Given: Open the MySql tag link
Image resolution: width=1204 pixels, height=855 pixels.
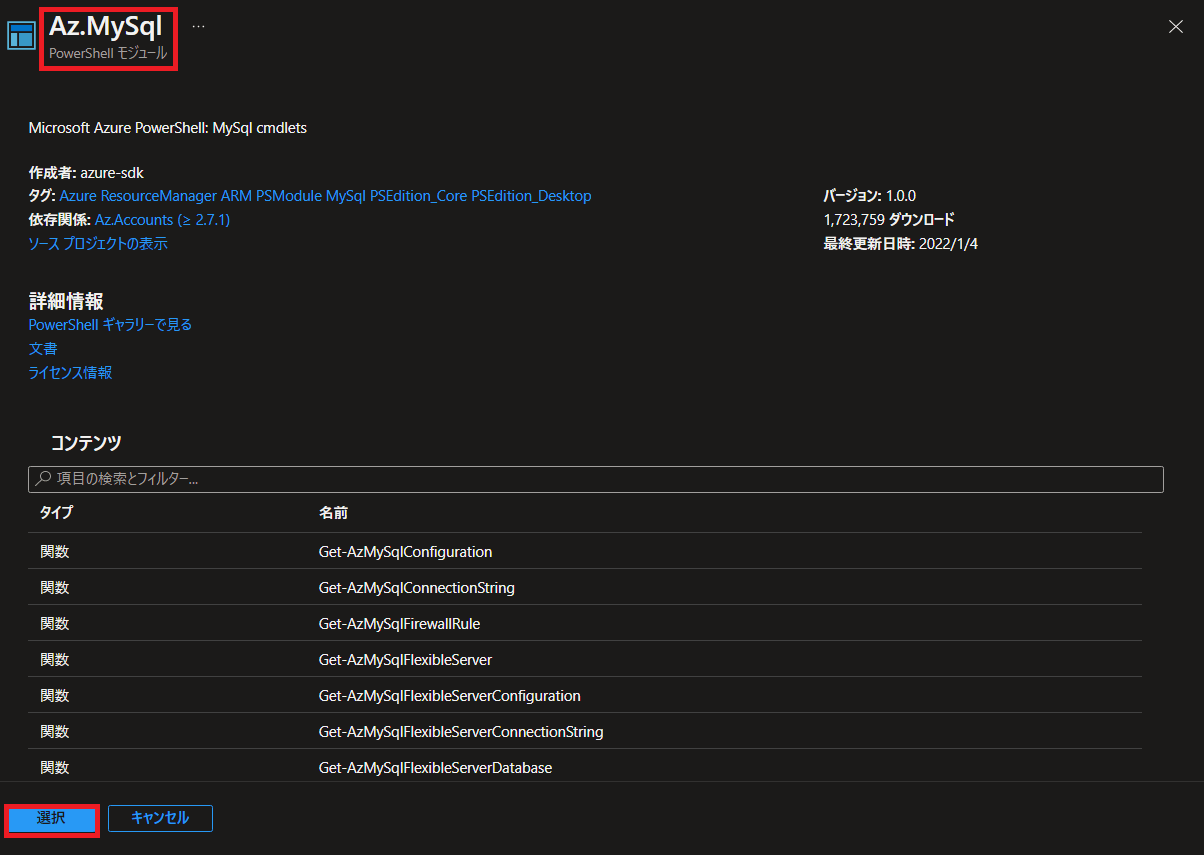Looking at the screenshot, I should [x=346, y=196].
